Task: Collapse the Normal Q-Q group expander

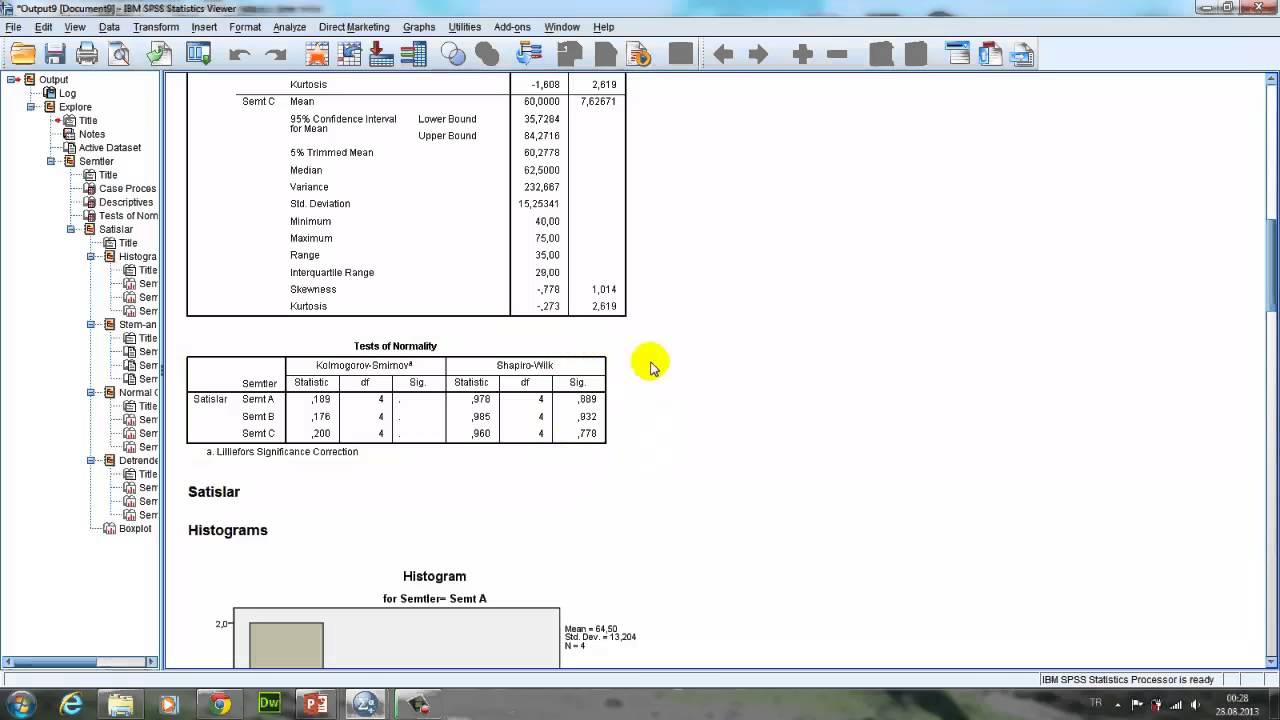Action: tap(91, 393)
